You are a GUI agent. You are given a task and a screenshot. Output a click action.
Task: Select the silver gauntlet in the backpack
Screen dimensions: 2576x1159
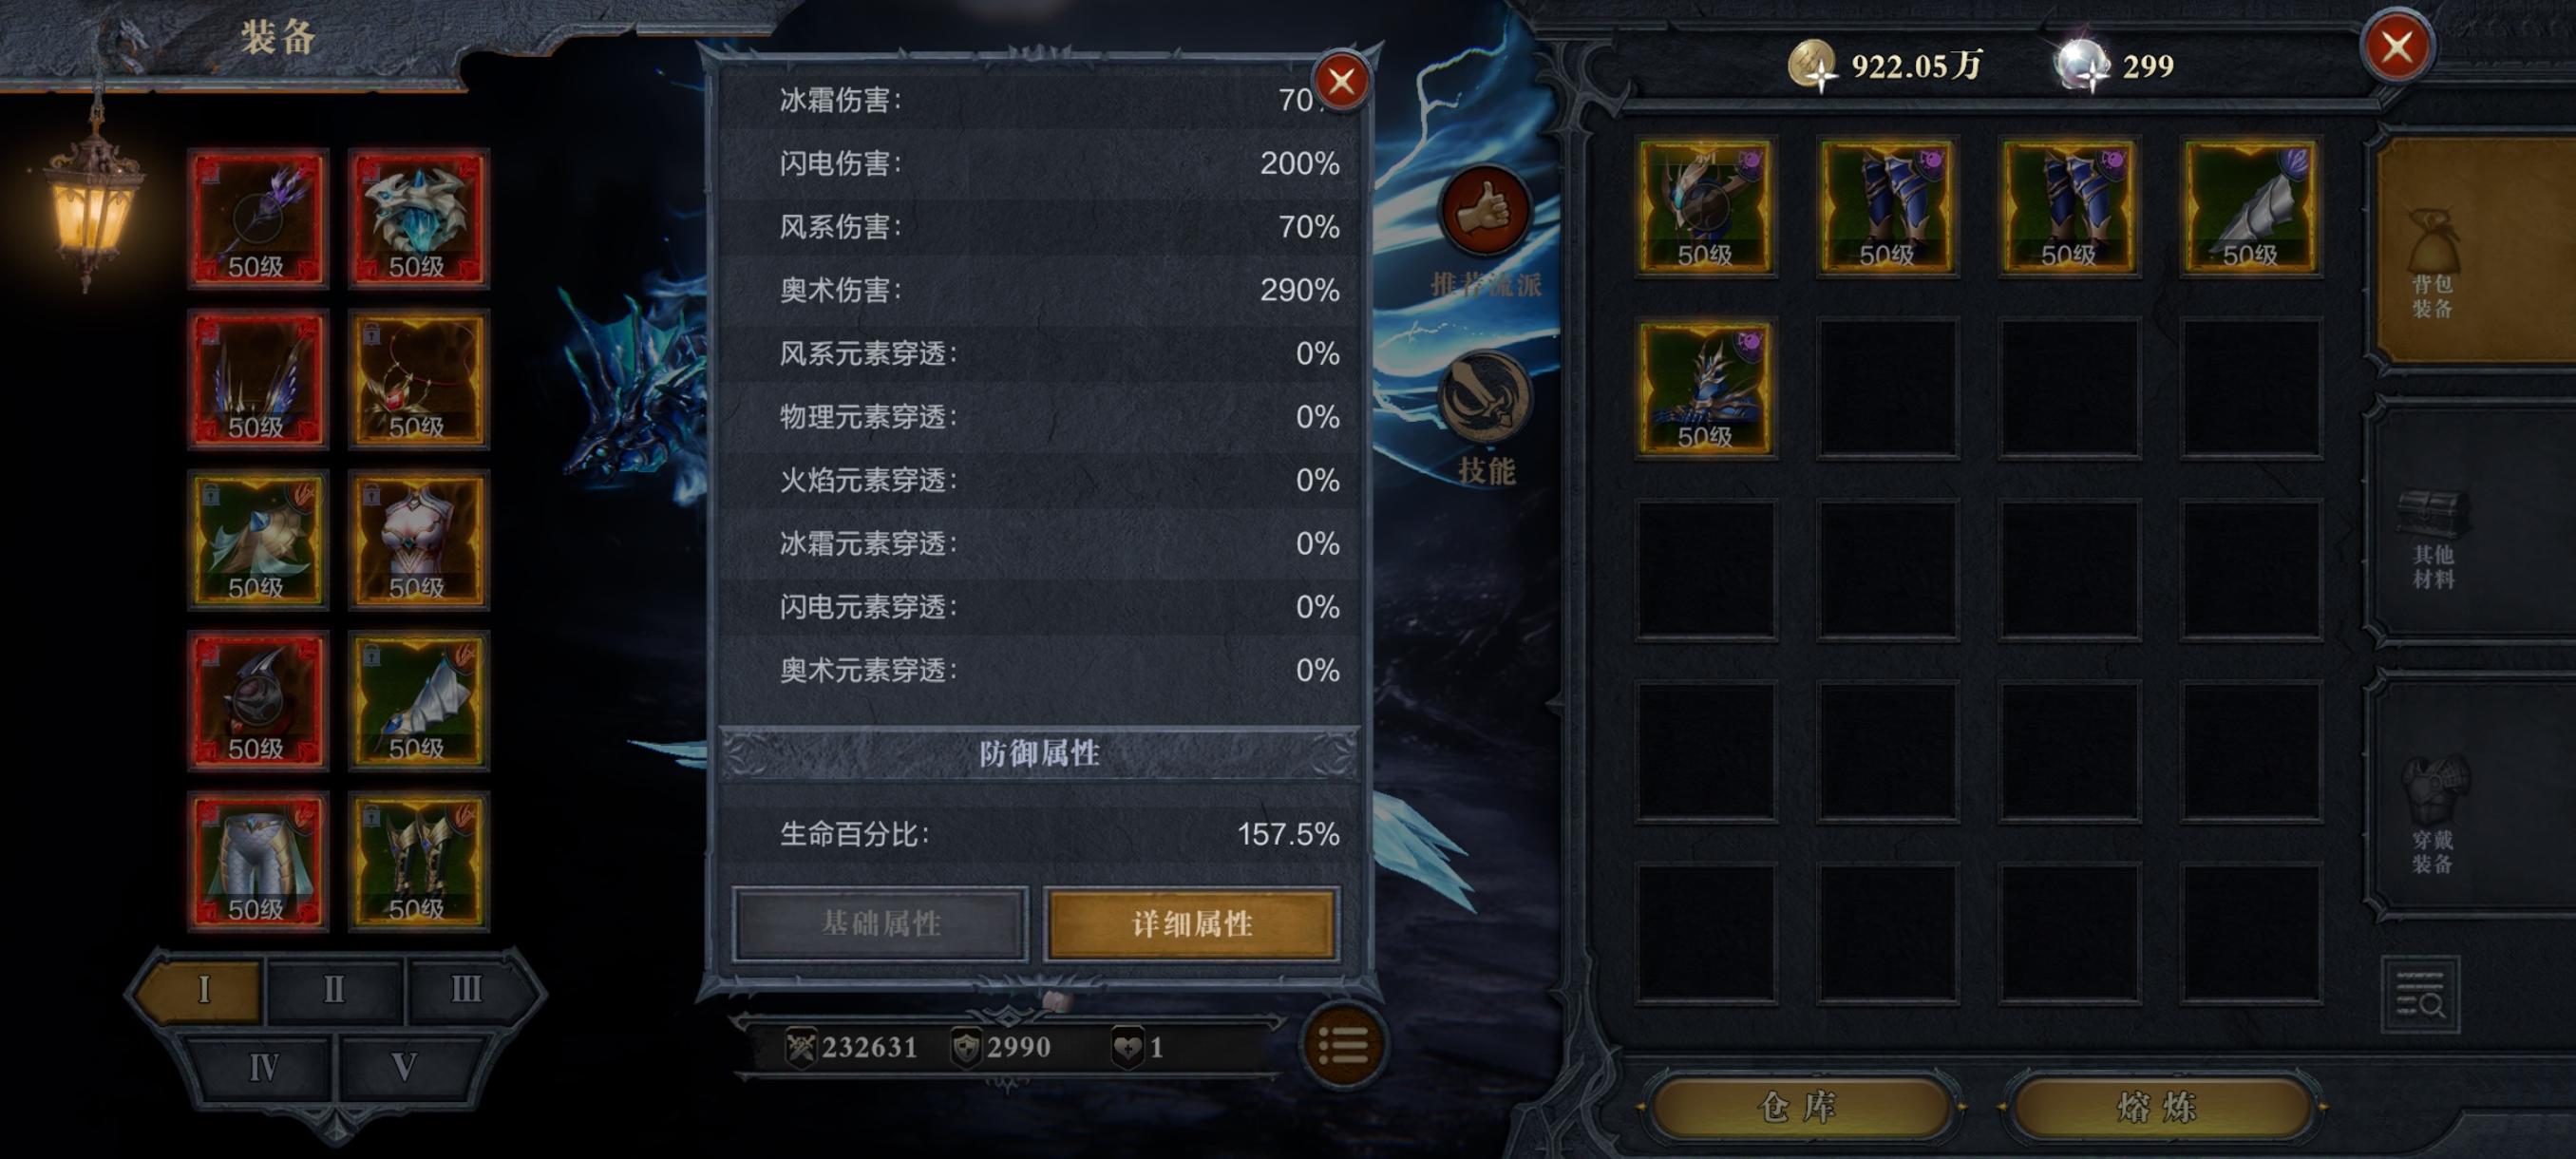coord(2250,207)
